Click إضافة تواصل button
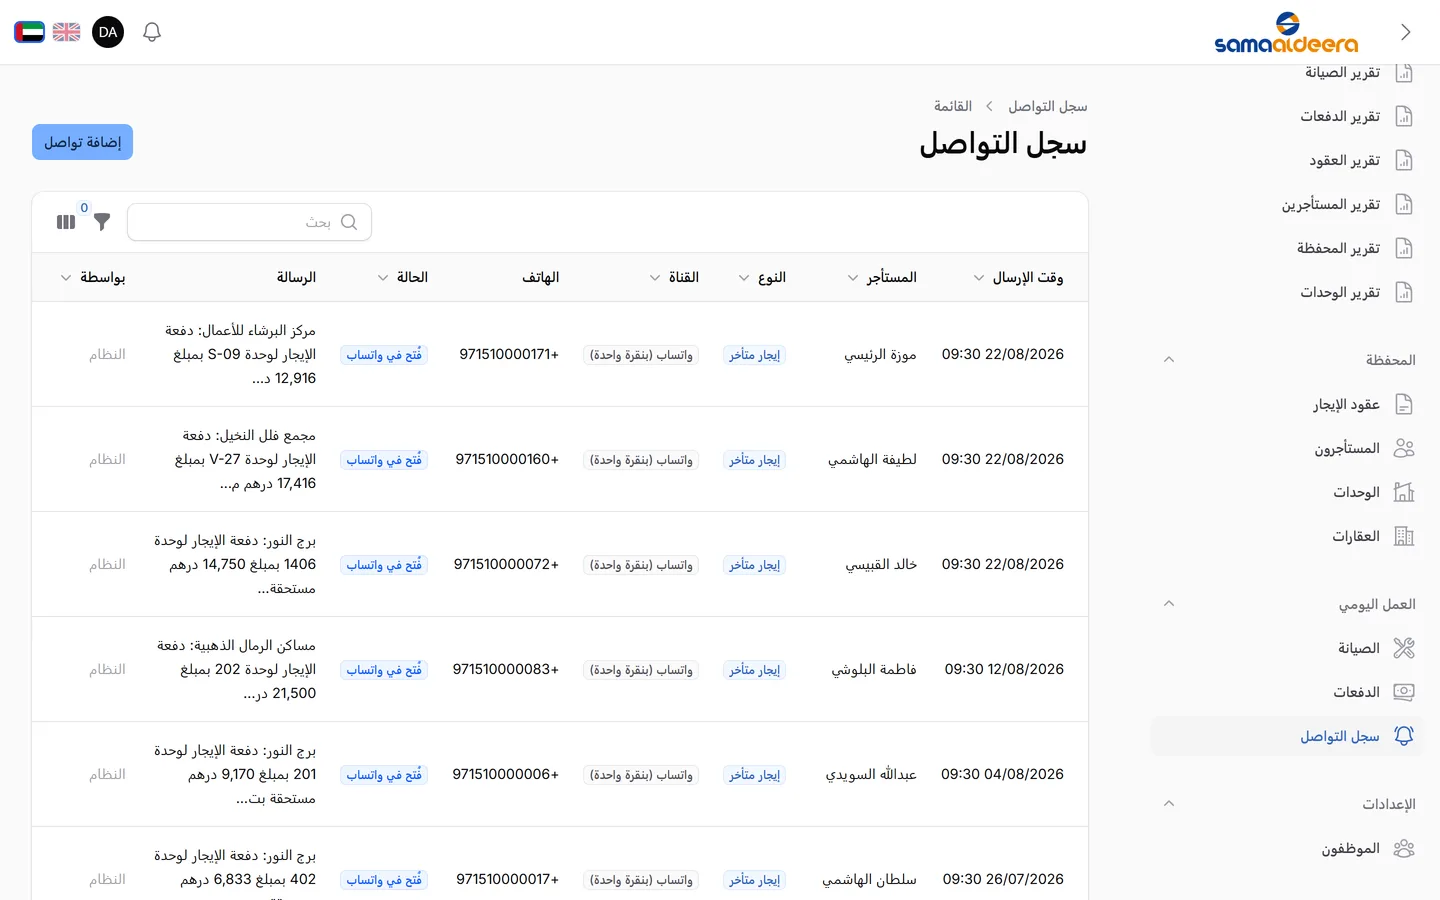The image size is (1440, 900). (82, 142)
